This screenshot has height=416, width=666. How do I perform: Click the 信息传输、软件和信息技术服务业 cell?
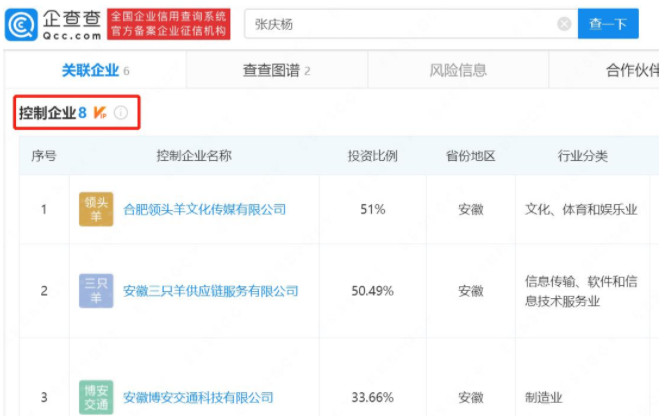click(581, 291)
